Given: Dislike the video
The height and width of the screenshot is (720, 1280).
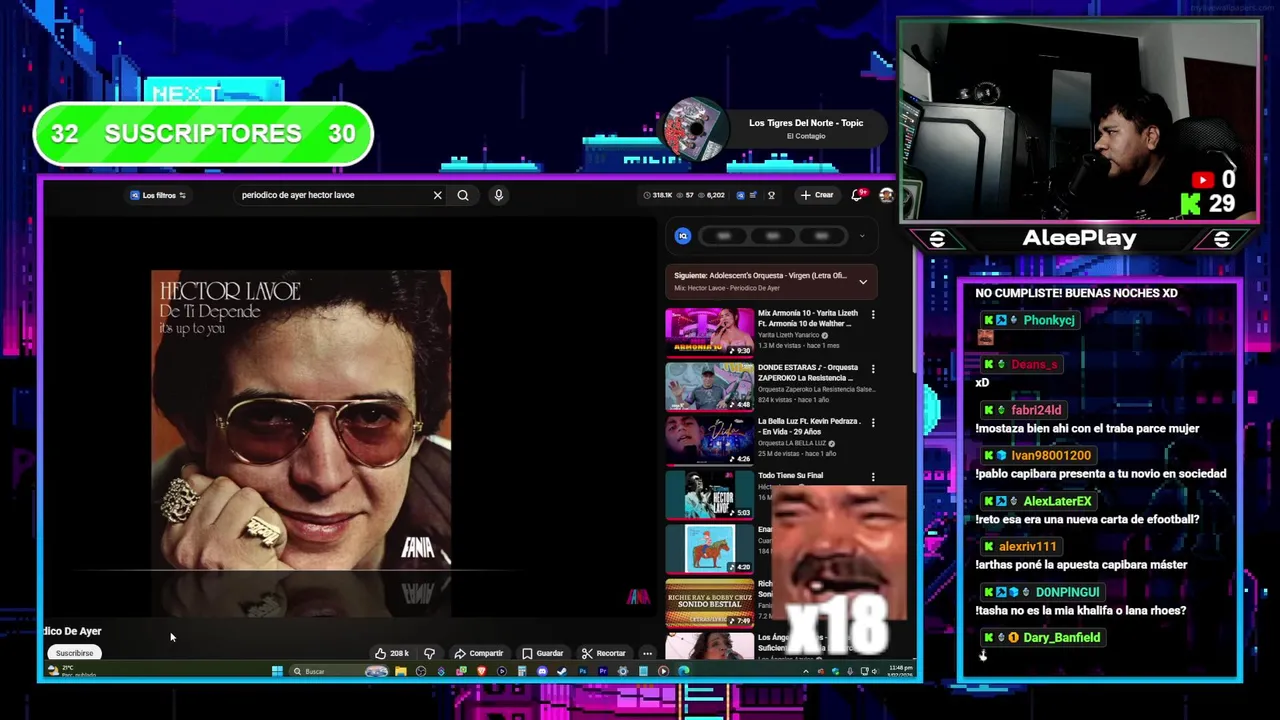Looking at the screenshot, I should (429, 653).
